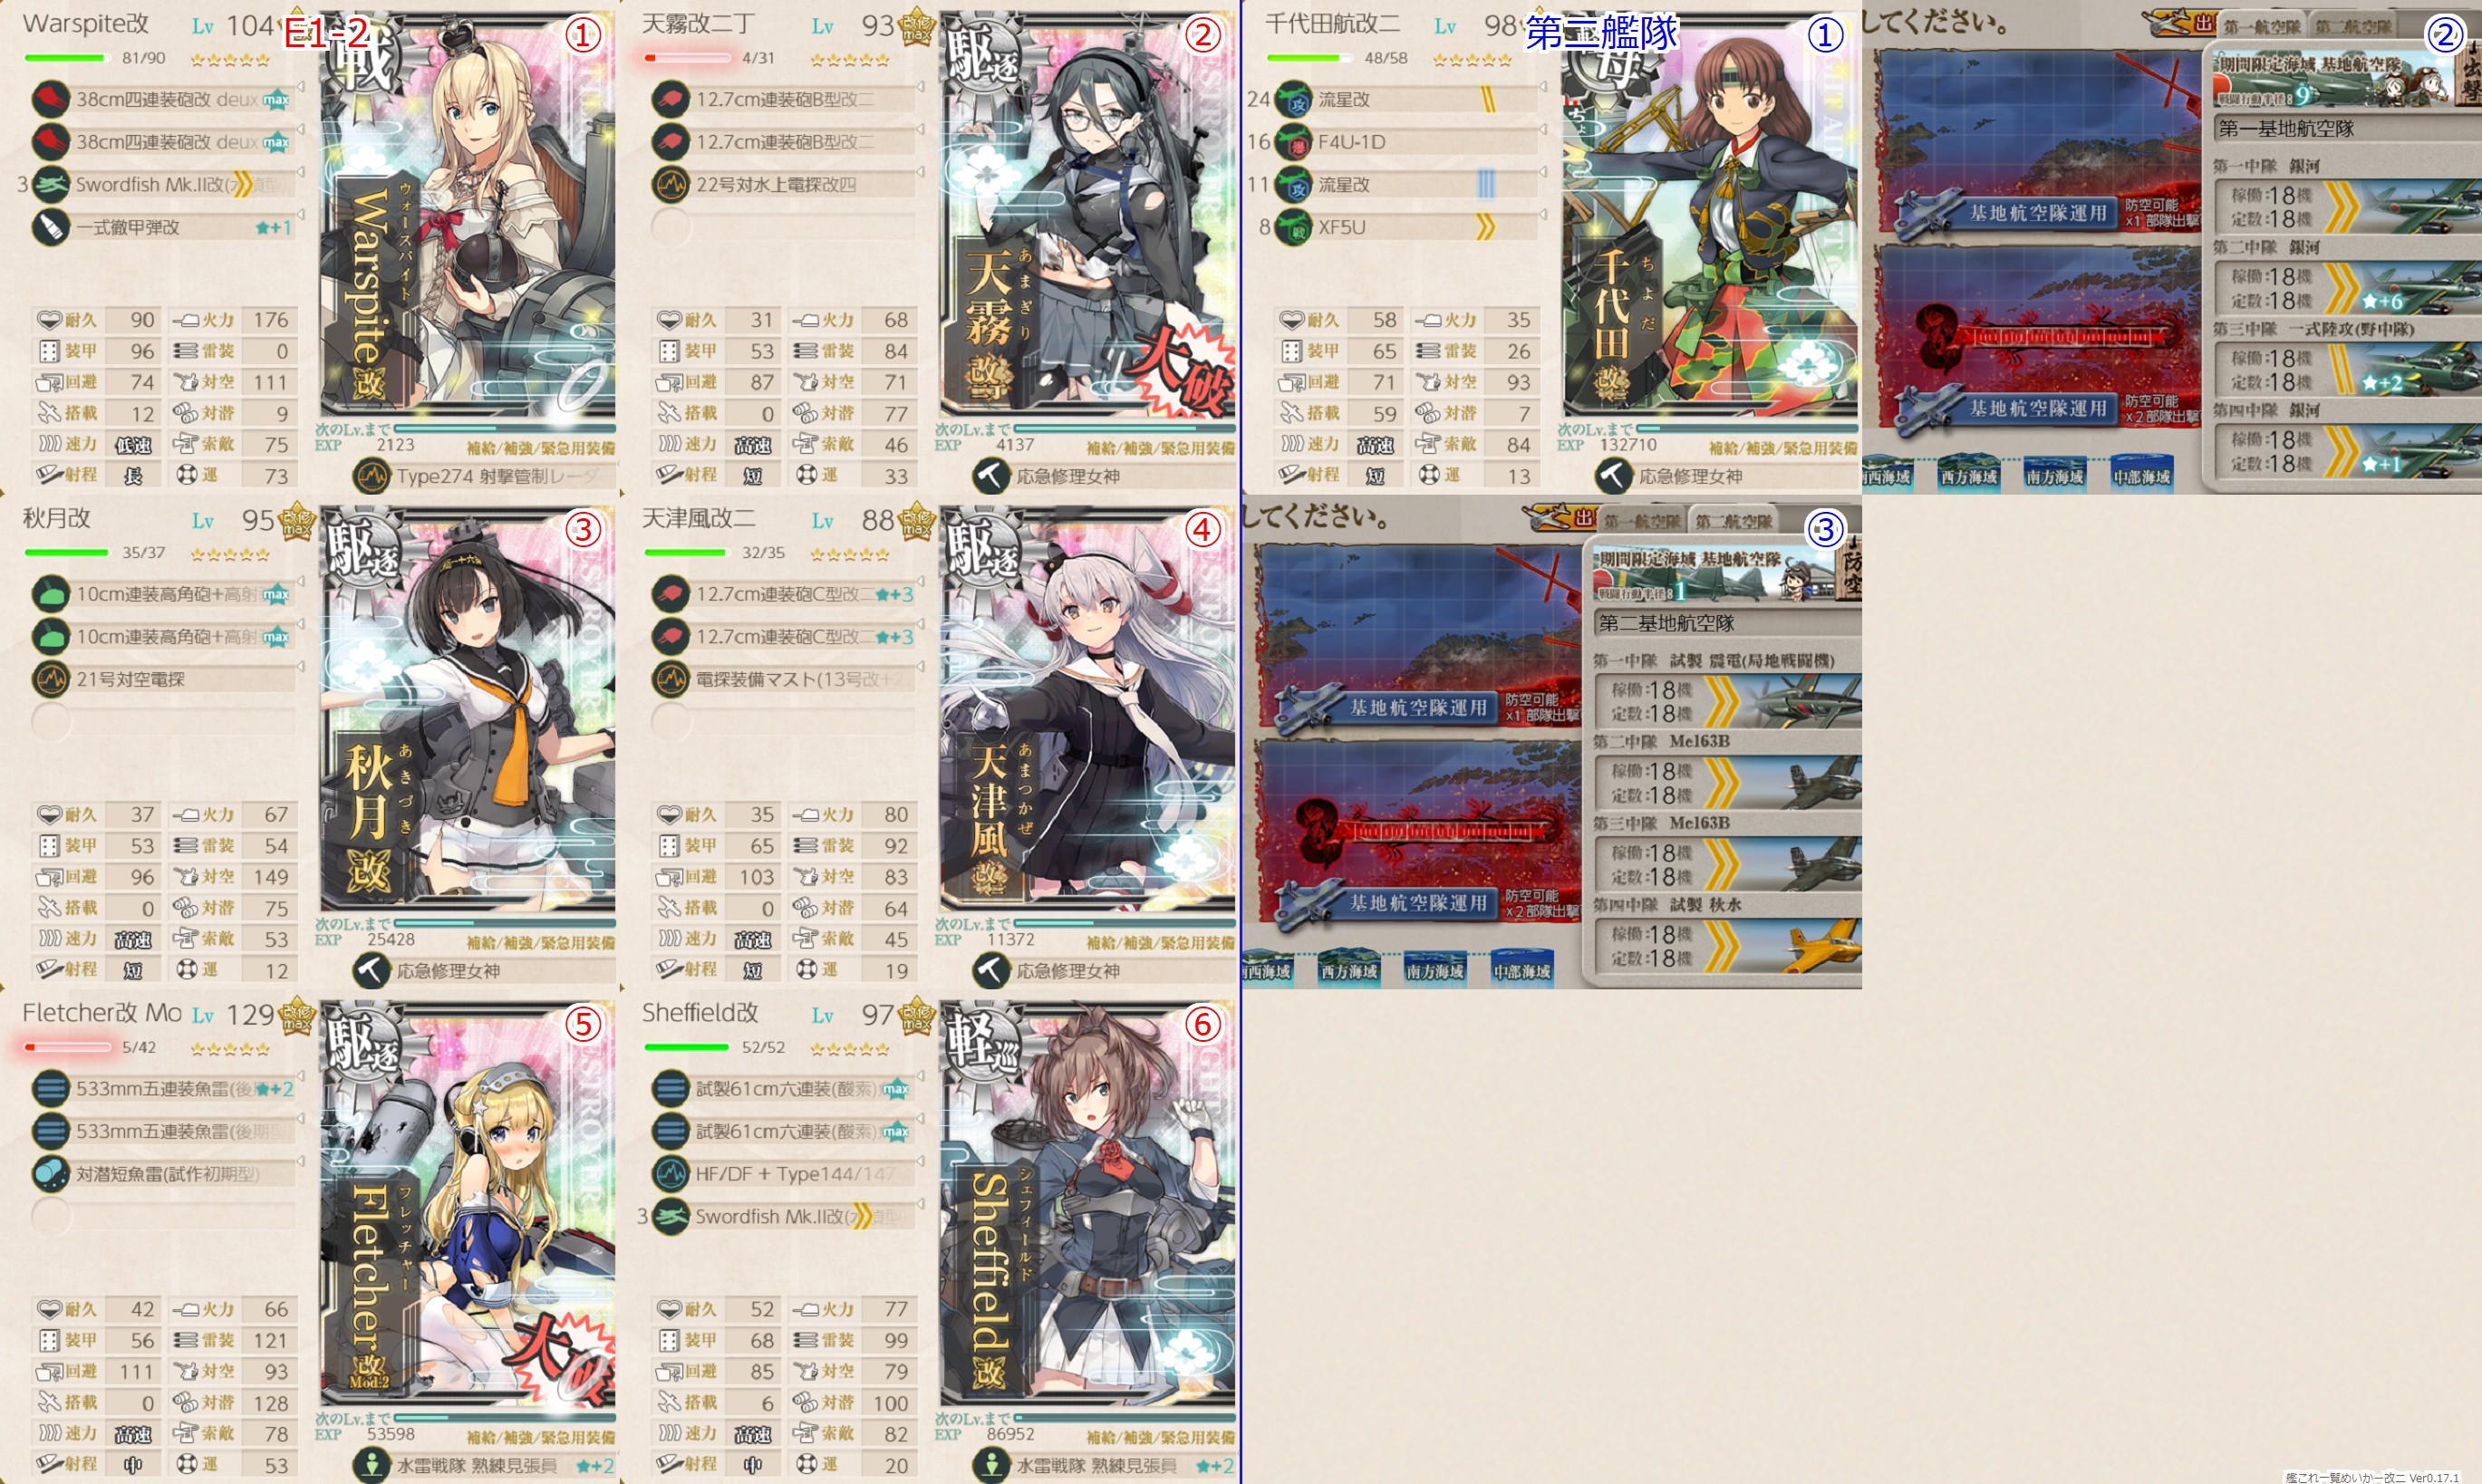Click the F4U-1D fighter-bomber aircraft icon

pos(1292,142)
